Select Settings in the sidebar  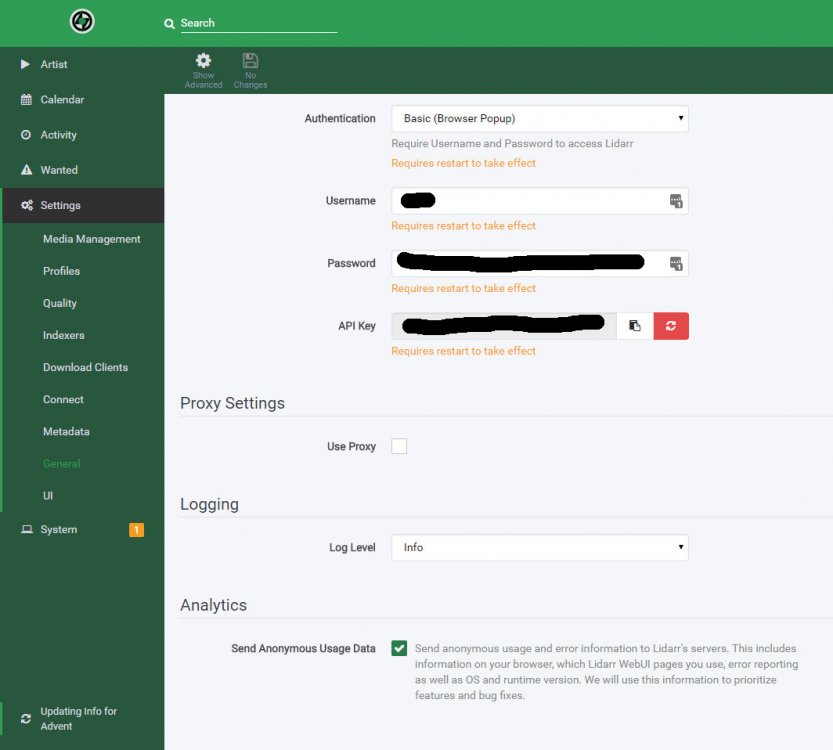pyautogui.click(x=82, y=205)
